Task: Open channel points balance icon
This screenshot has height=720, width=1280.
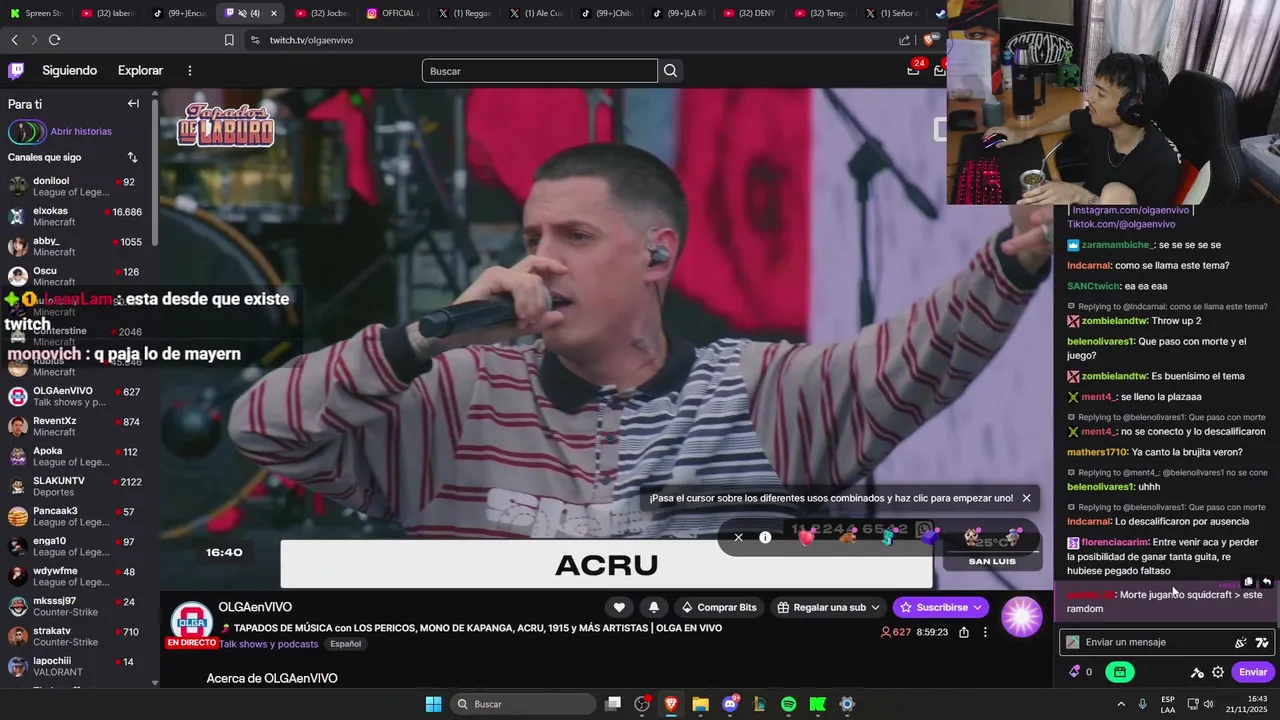Action: coord(1080,672)
